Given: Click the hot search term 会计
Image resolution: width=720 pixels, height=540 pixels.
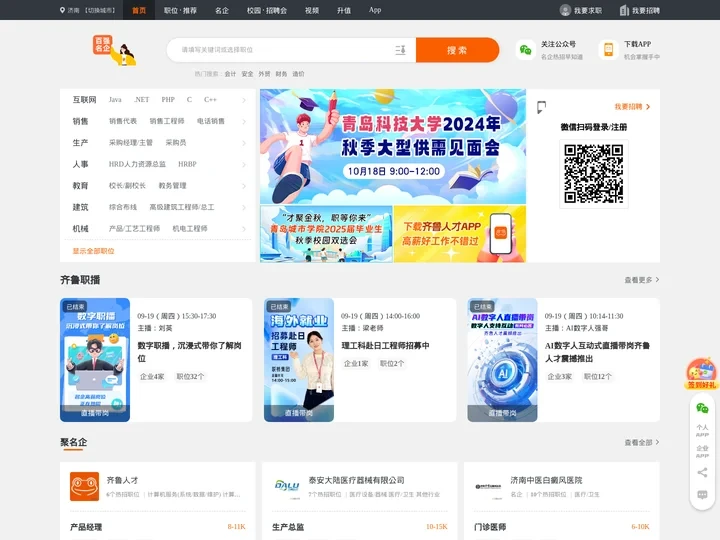Looking at the screenshot, I should click(x=230, y=74).
